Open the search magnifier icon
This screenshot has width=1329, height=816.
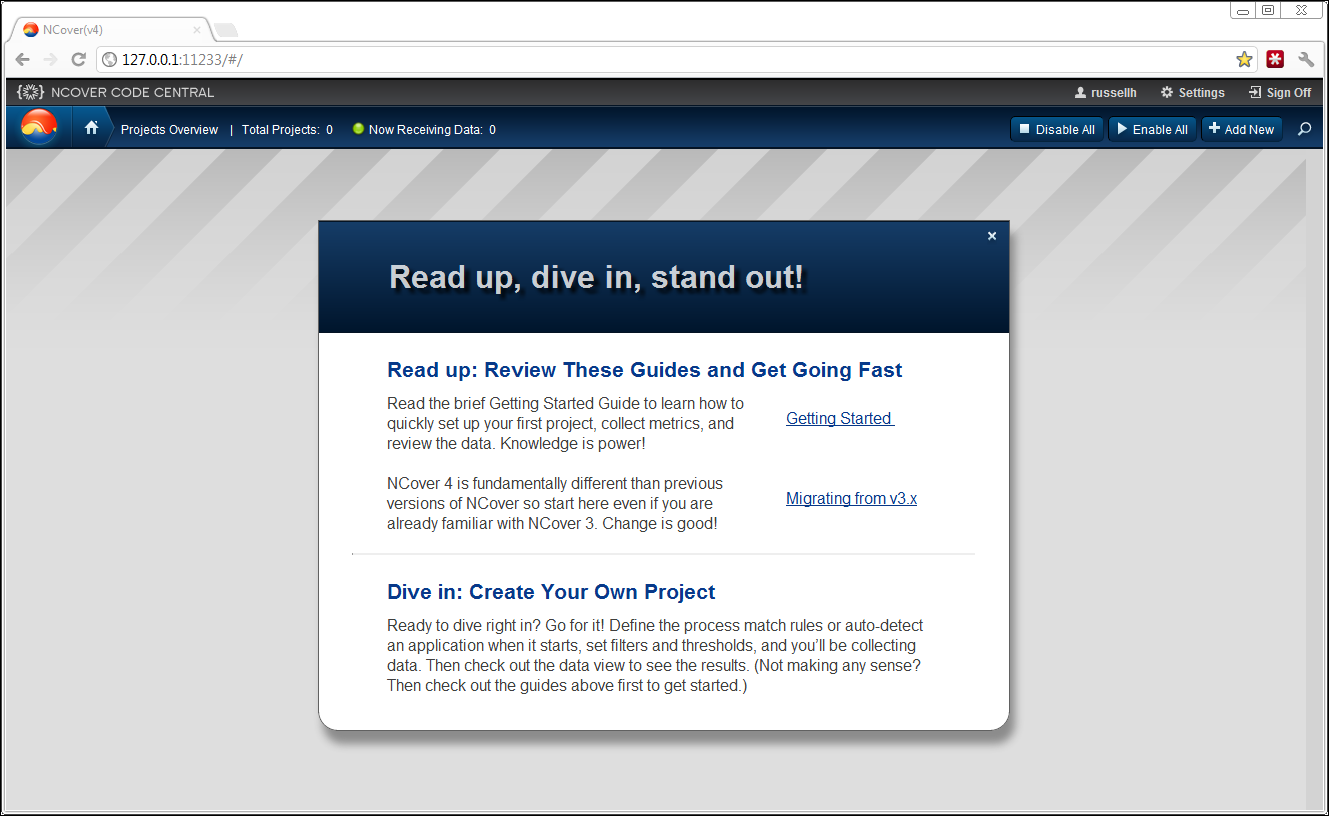(1304, 129)
